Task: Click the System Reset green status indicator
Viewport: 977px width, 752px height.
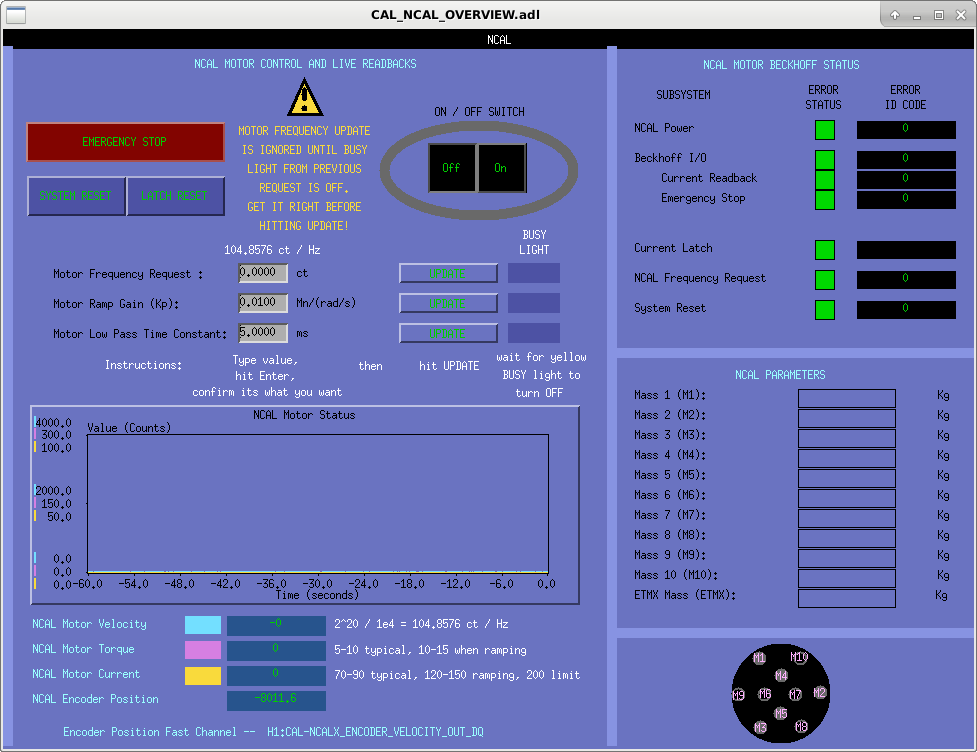Action: [x=825, y=310]
